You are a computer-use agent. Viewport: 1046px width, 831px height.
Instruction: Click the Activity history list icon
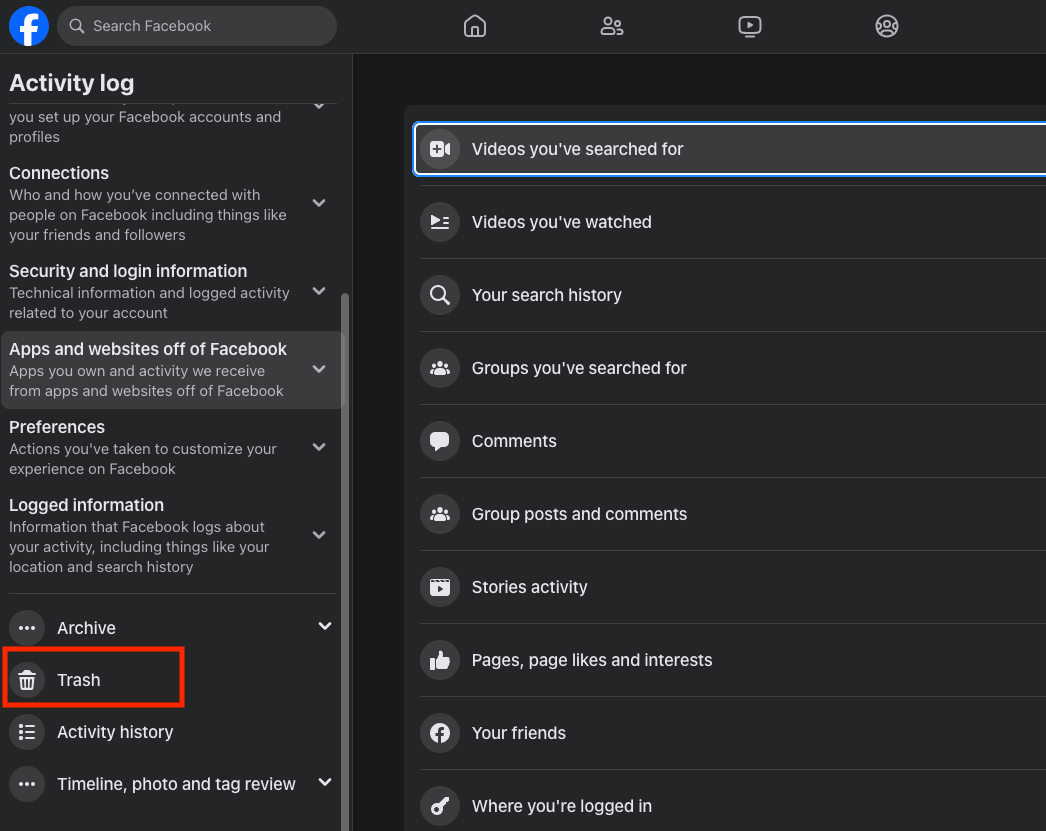27,732
